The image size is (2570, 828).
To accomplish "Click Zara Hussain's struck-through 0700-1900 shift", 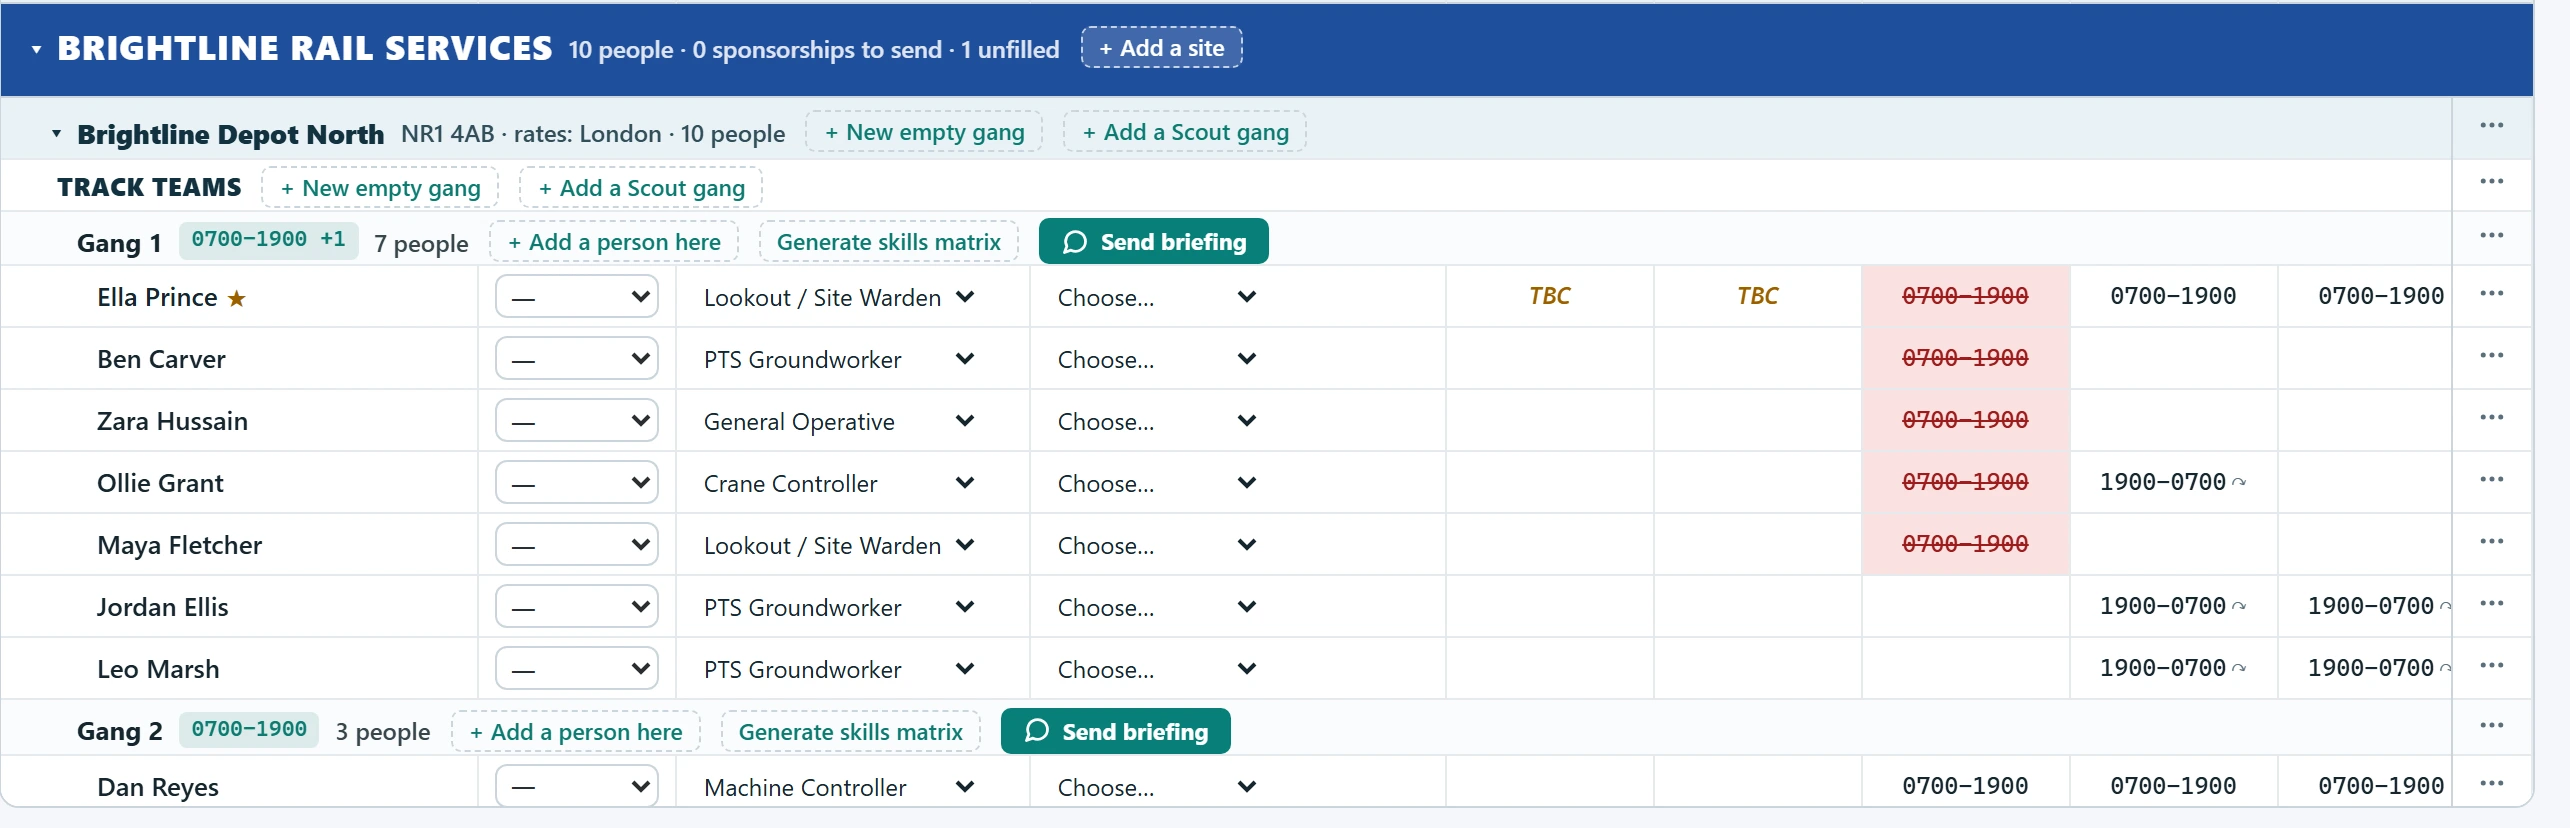I will [x=1965, y=420].
